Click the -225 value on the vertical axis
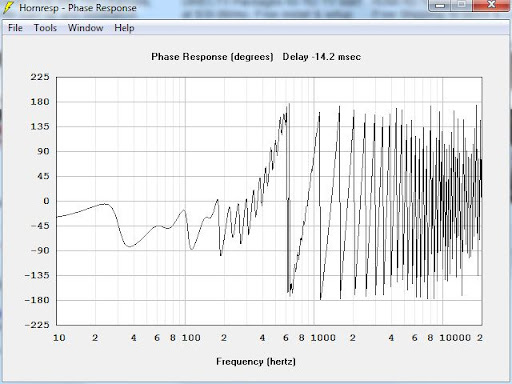The image size is (512, 384). (x=37, y=325)
